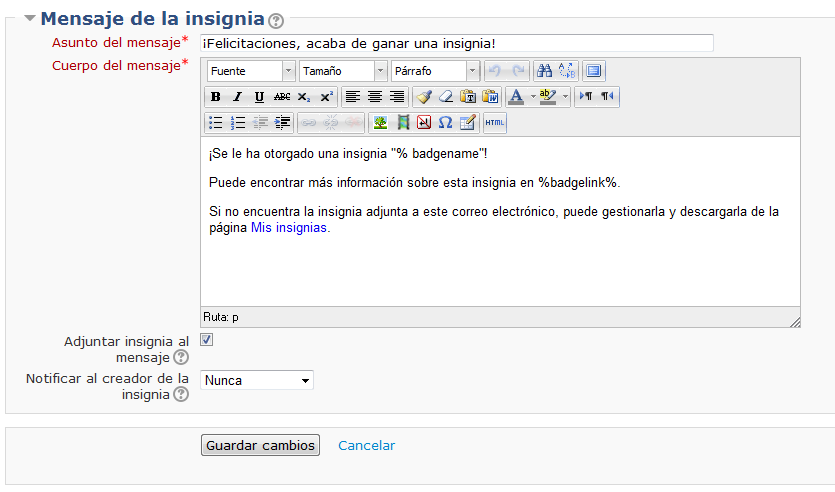The width and height of the screenshot is (835, 492).
Task: Uncheck Adjuntar insignia al mensaje checkbox
Action: click(x=207, y=340)
